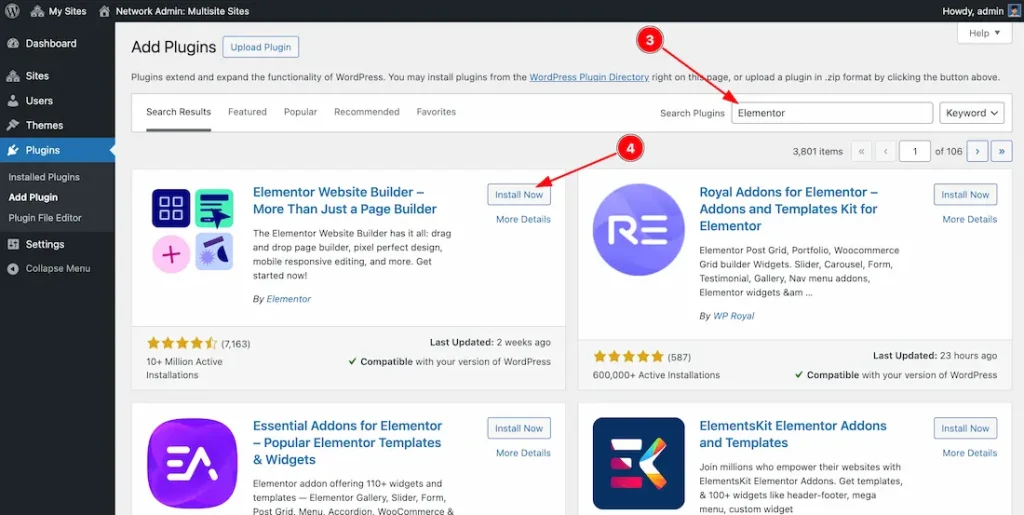The image size is (1024, 515).
Task: Click the Elementor Website Builder plugin icon
Action: pyautogui.click(x=192, y=230)
